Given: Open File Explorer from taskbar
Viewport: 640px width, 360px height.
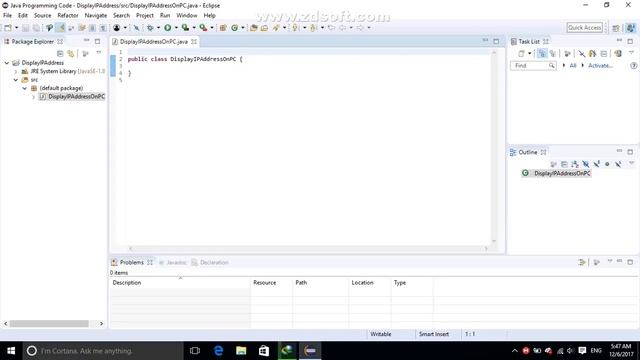Looking at the screenshot, I should point(241,351).
